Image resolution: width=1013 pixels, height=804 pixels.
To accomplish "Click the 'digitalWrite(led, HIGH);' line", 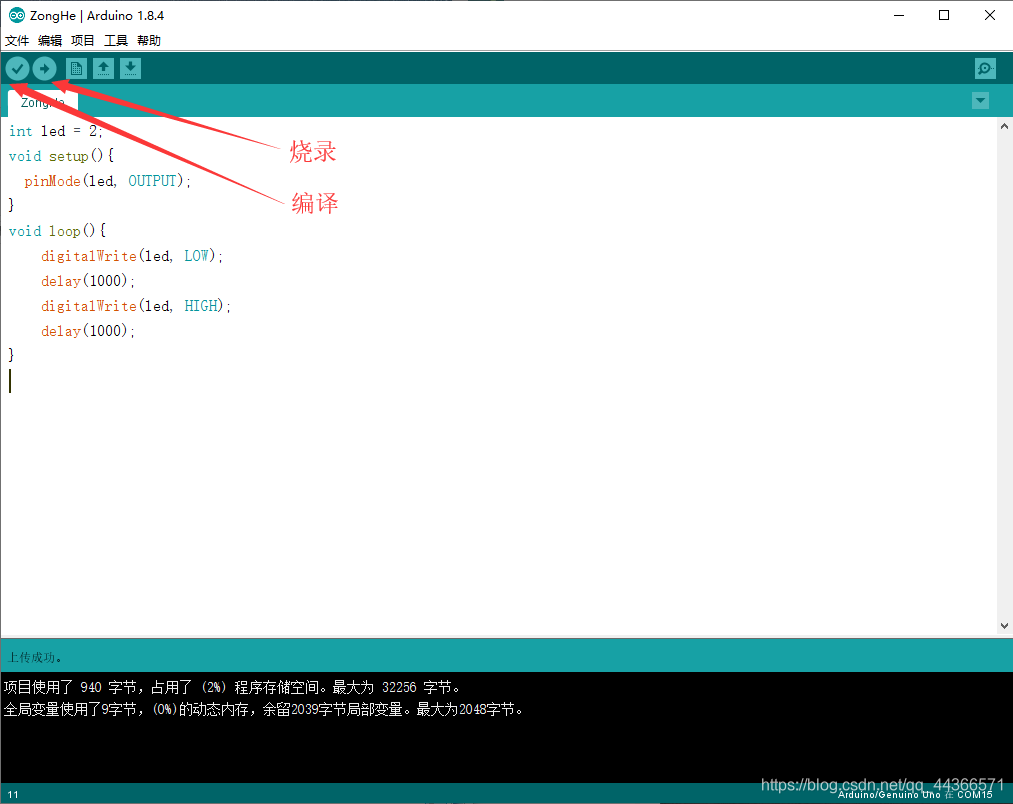I will (x=136, y=306).
